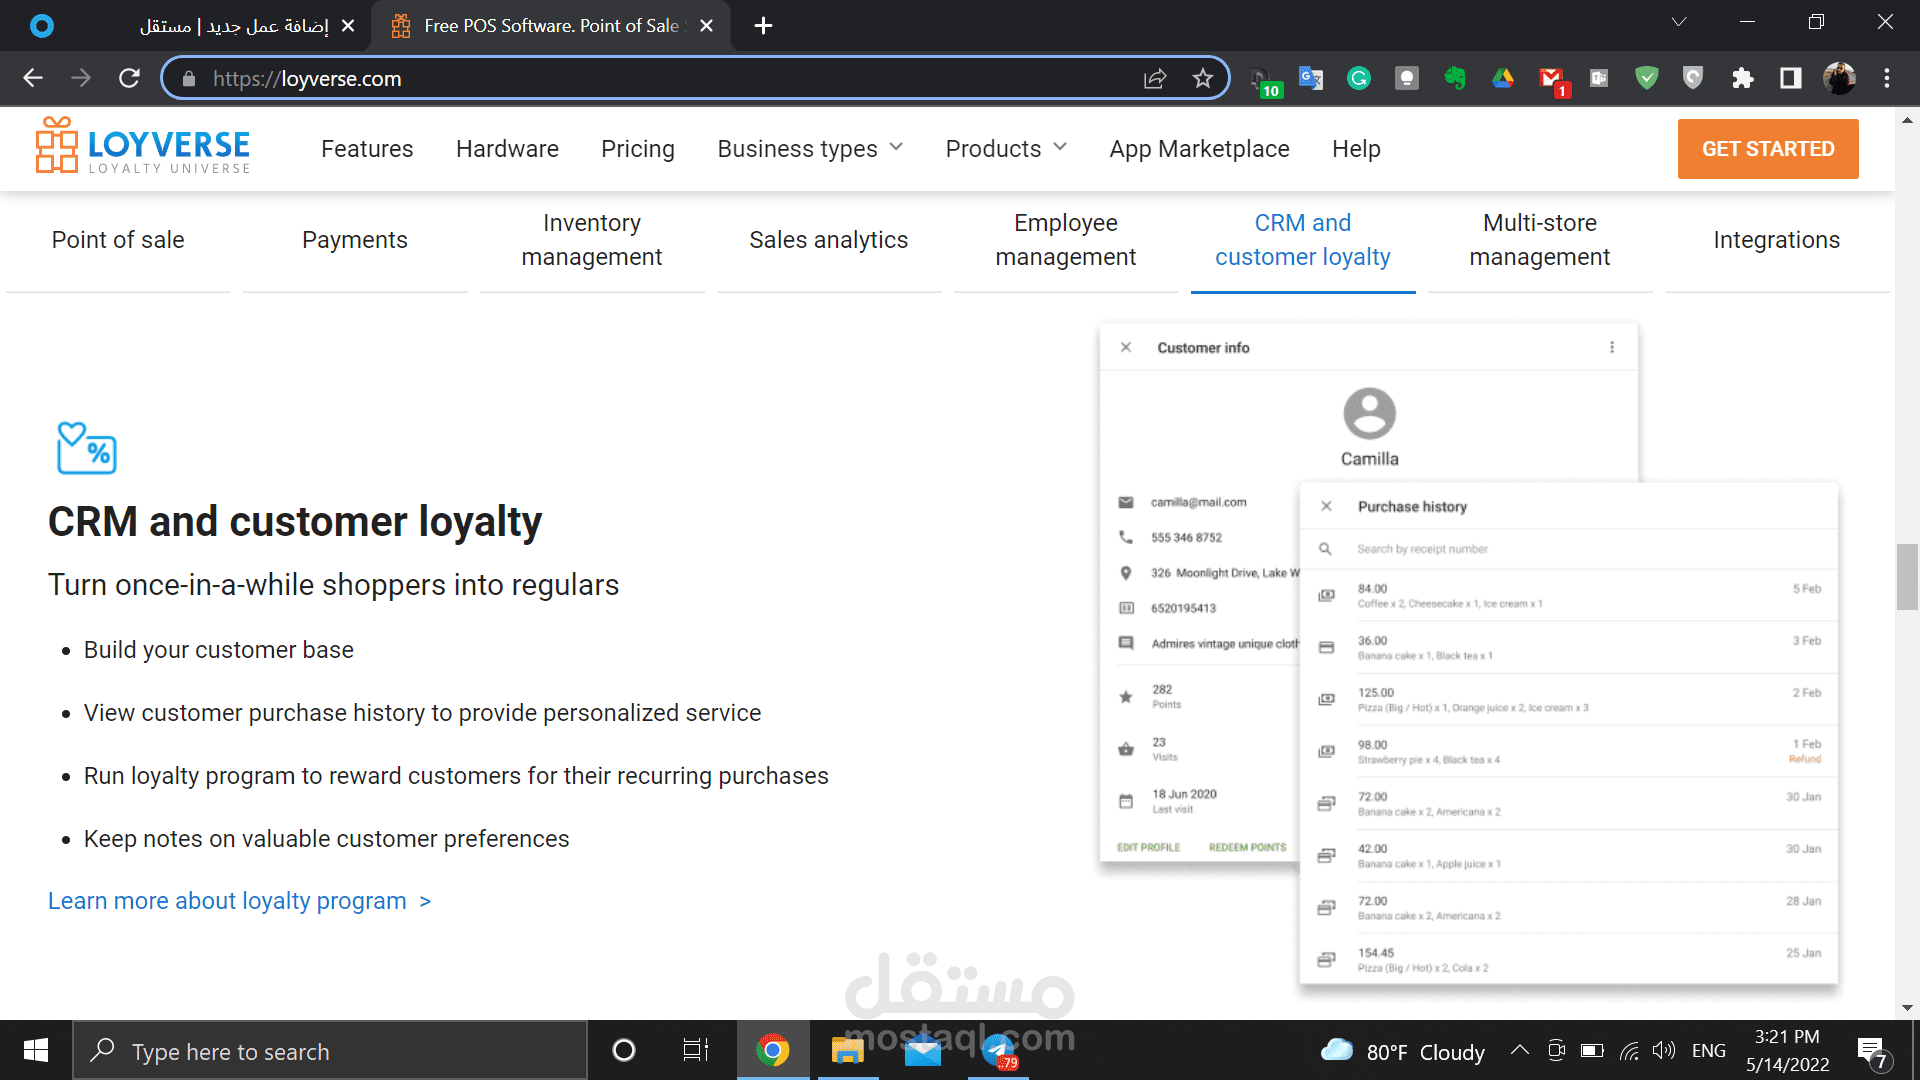This screenshot has width=1920, height=1080.
Task: Expand the Products dropdown menu
Action: pyautogui.click(x=1006, y=149)
